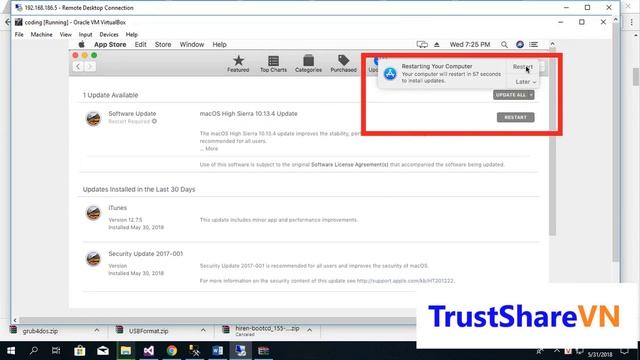Select the macOS High Sierra 10.13.4 Update title
Screen dimensions: 640x360
(x=248, y=113)
